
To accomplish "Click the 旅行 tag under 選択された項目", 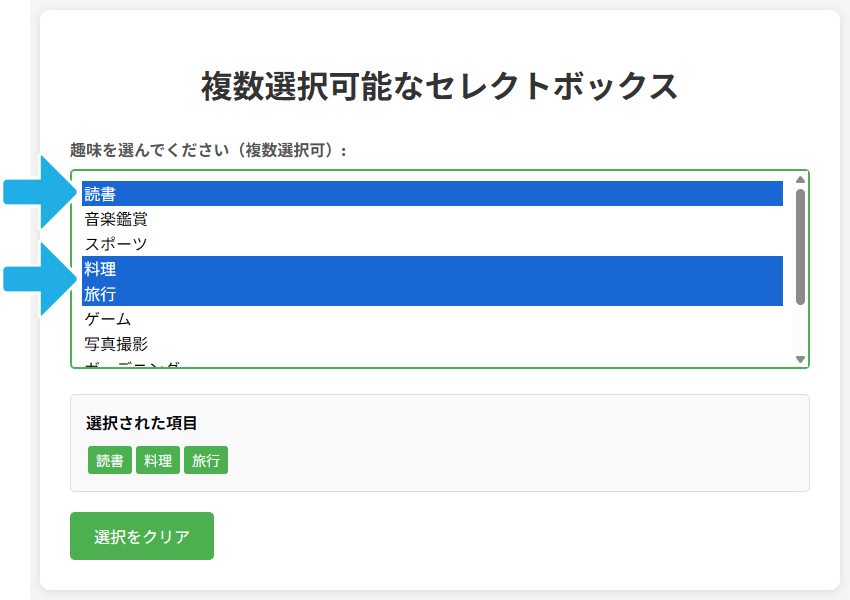I will [x=206, y=460].
